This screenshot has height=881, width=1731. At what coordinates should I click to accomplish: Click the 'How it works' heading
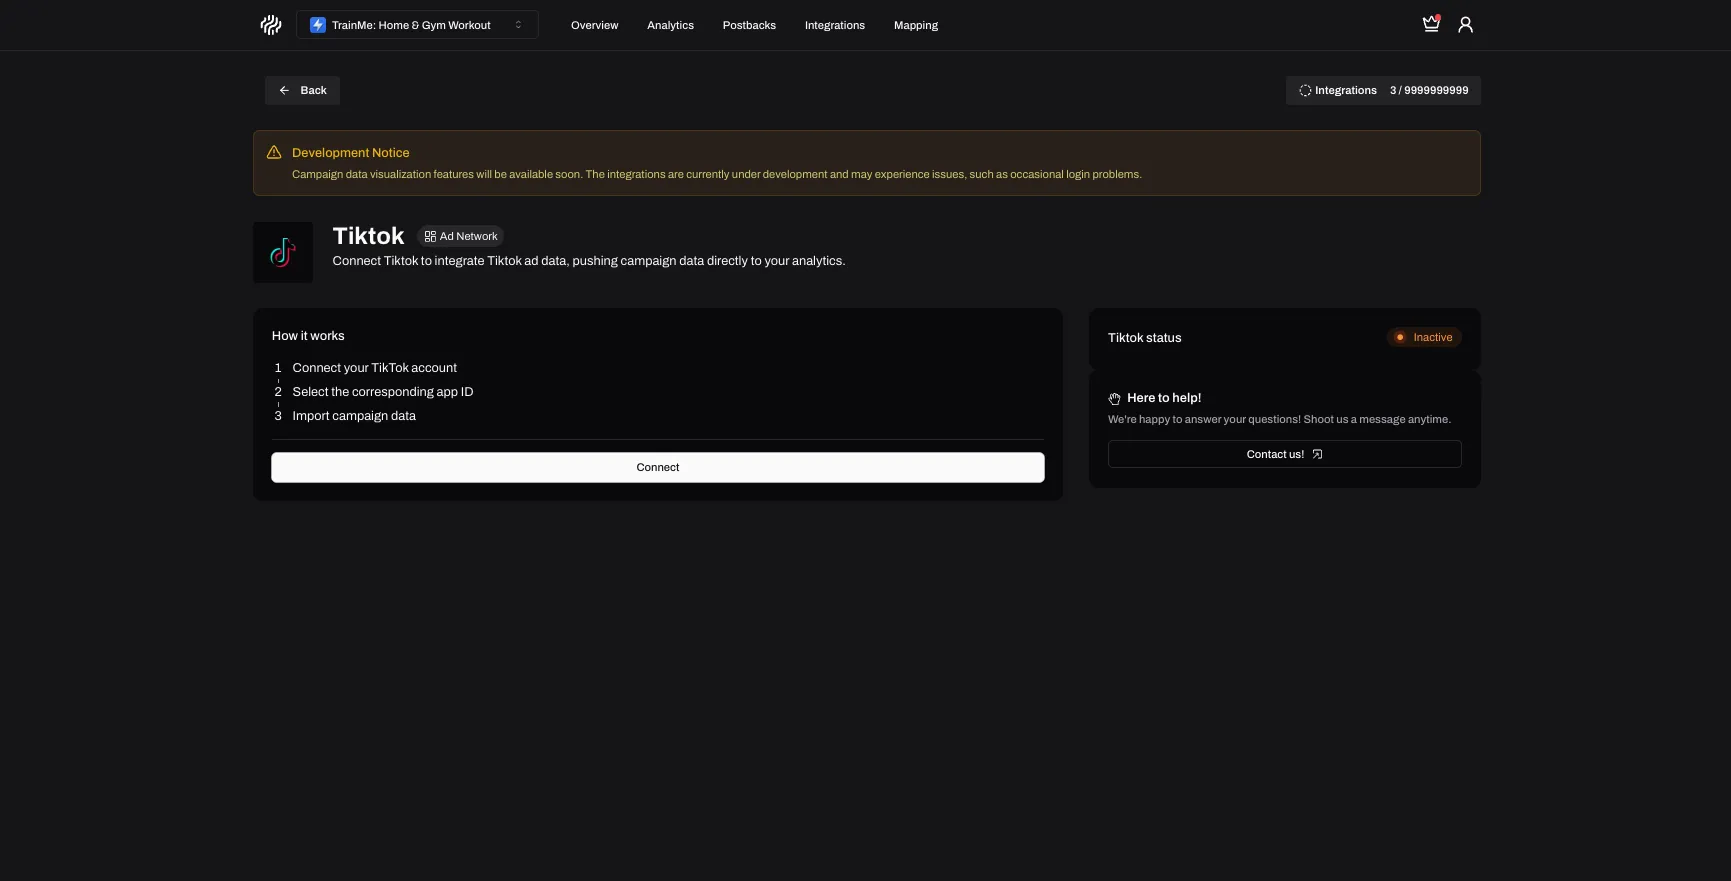[308, 336]
